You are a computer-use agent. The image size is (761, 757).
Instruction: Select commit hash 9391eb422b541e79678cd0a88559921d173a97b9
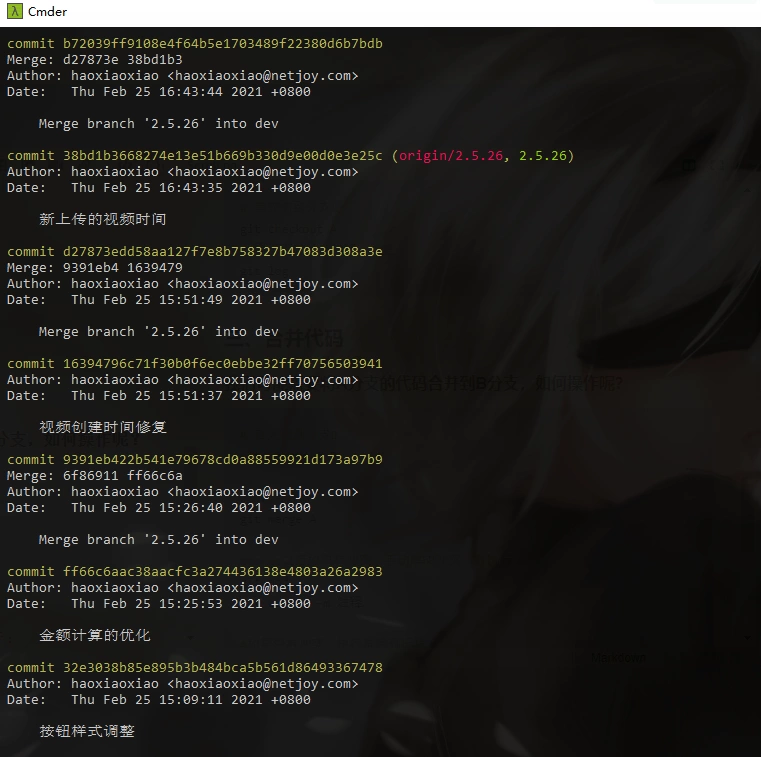(x=223, y=460)
